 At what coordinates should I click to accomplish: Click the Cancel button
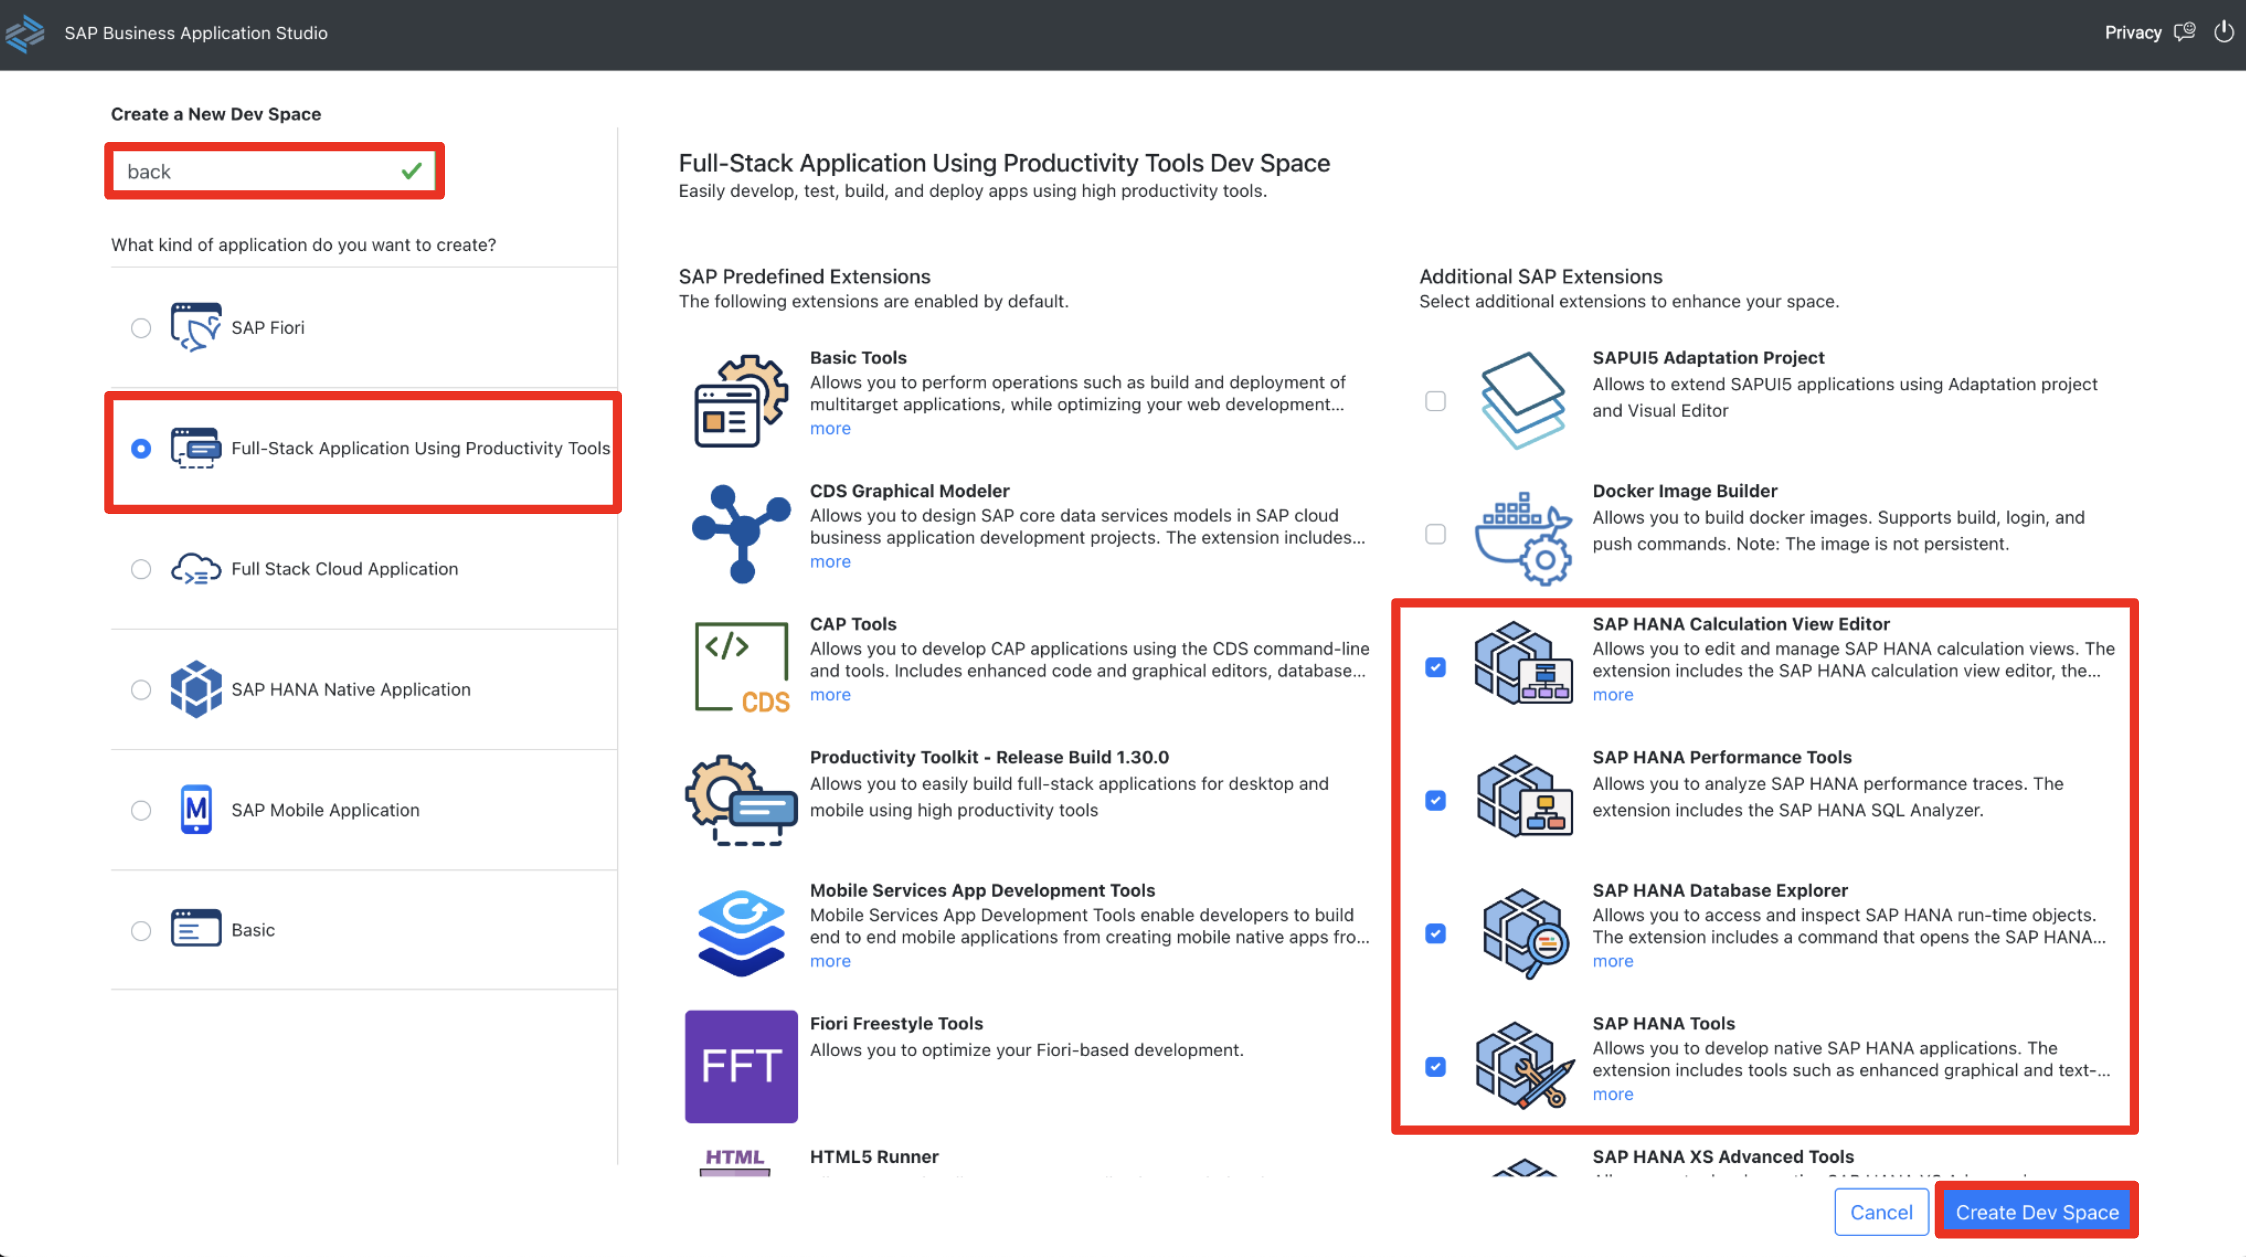click(1880, 1212)
